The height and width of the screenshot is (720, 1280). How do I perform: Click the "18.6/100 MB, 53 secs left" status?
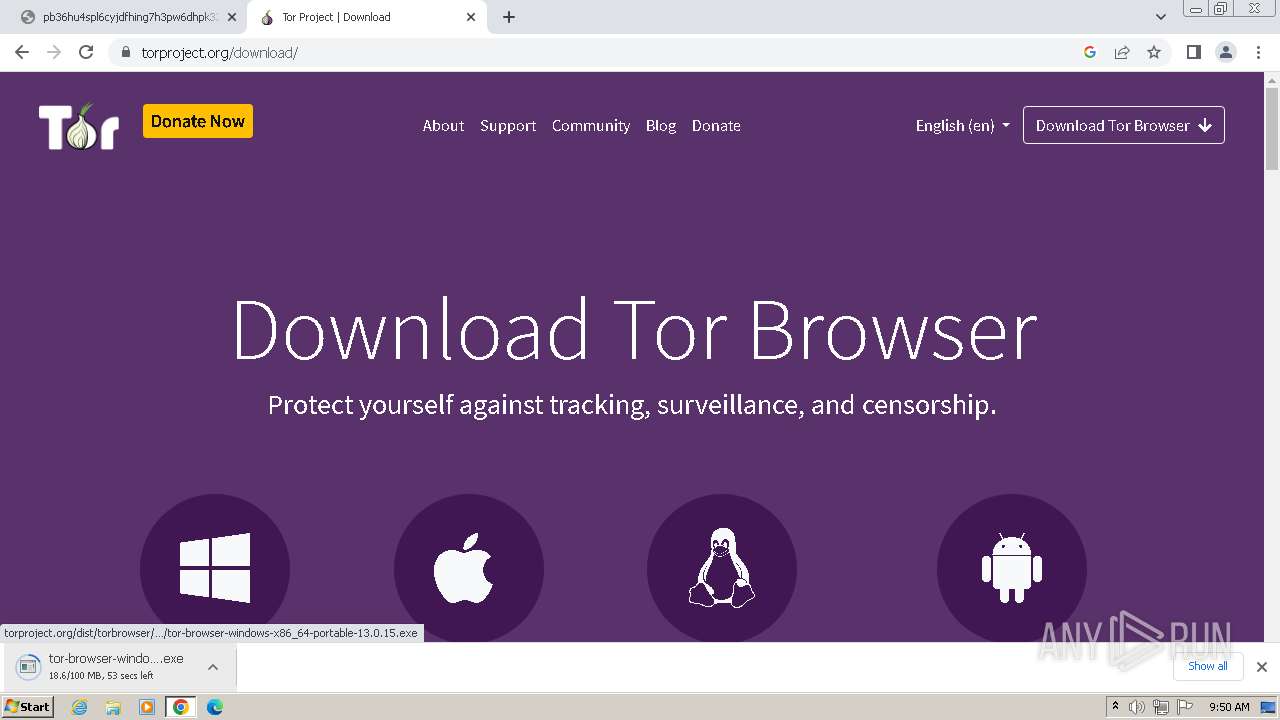[x=101, y=676]
